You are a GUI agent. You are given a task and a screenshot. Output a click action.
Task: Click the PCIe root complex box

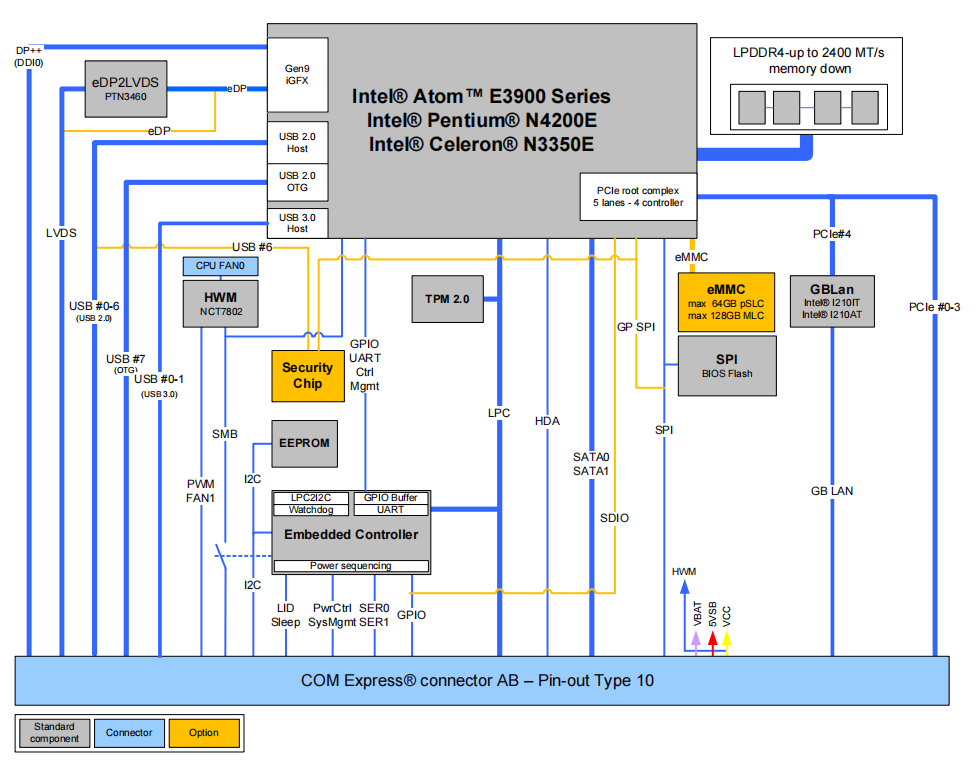(637, 197)
